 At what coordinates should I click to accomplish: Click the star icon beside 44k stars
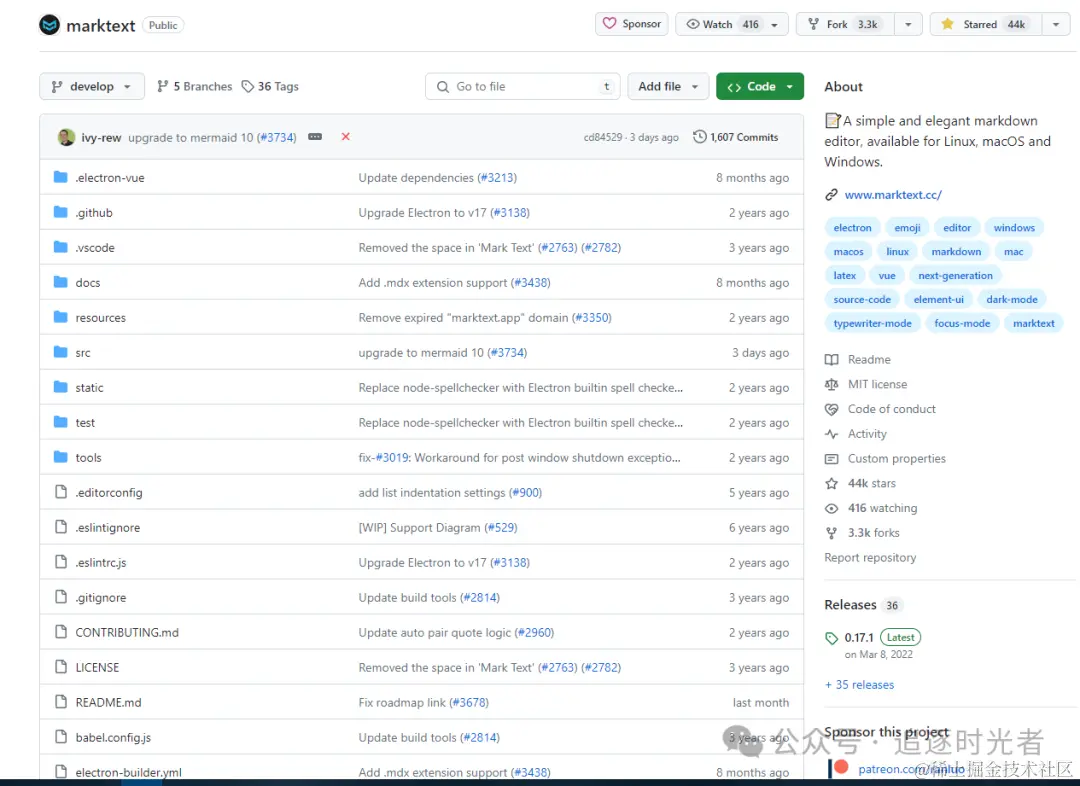click(831, 484)
